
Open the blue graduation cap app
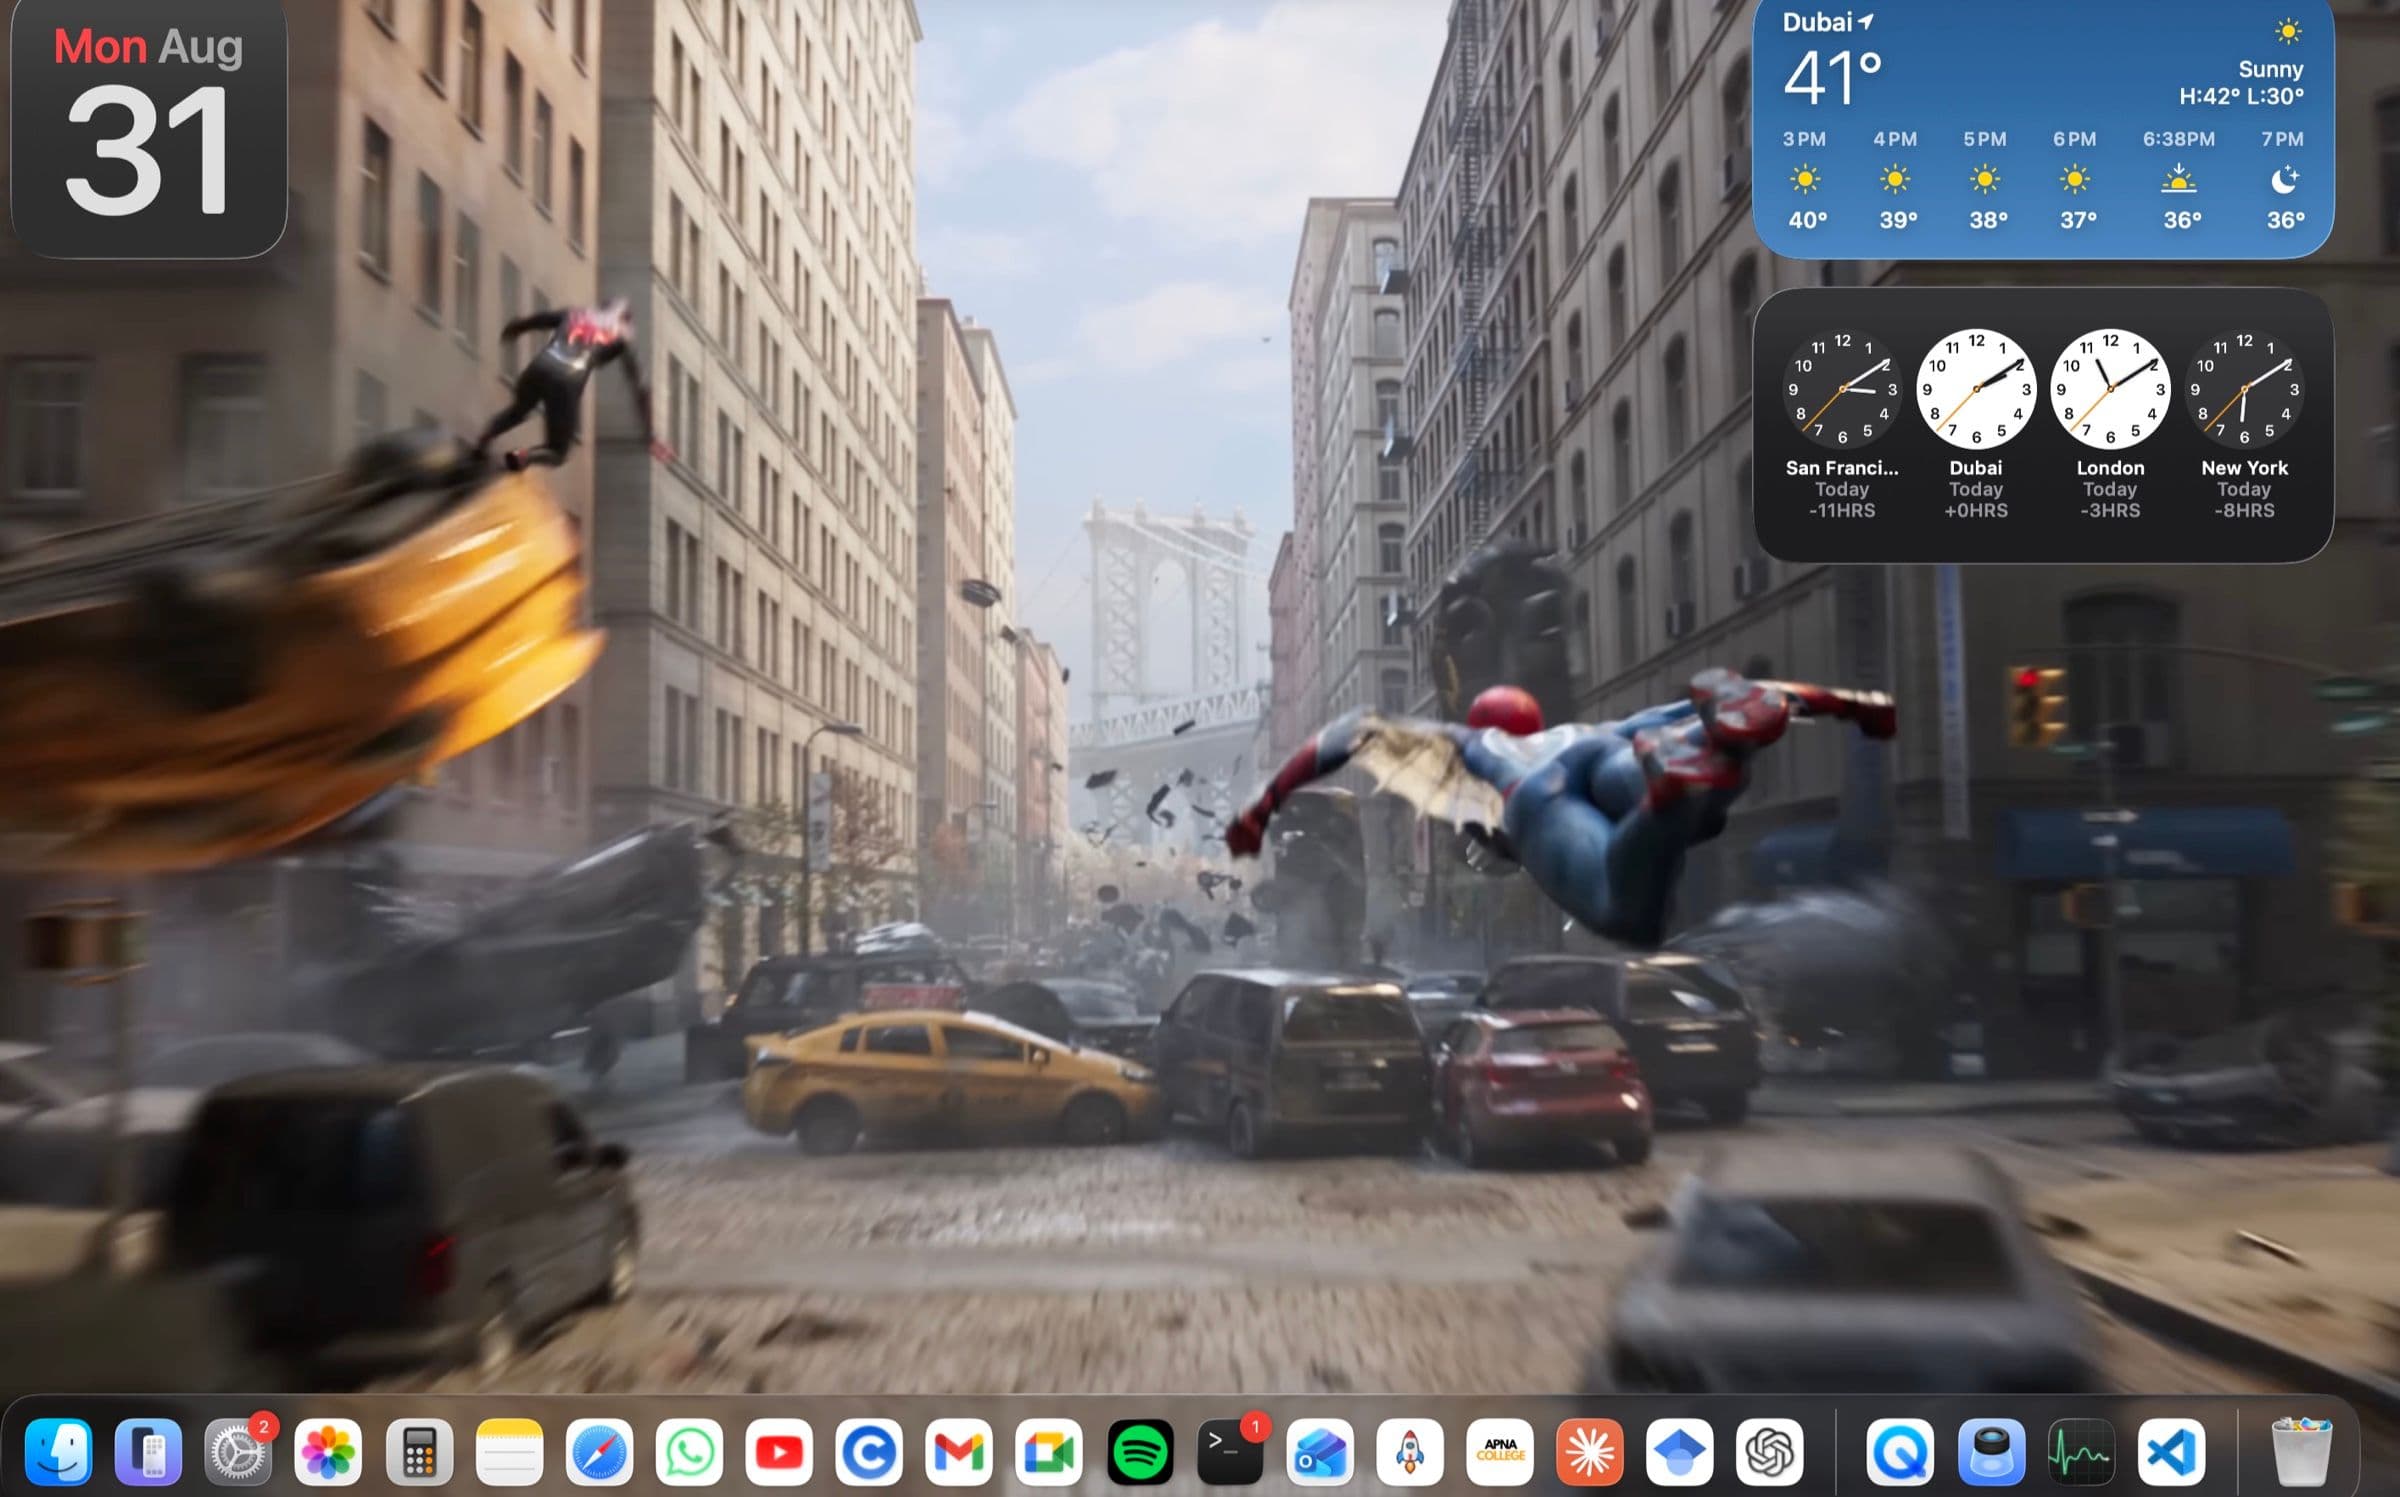click(x=1680, y=1451)
